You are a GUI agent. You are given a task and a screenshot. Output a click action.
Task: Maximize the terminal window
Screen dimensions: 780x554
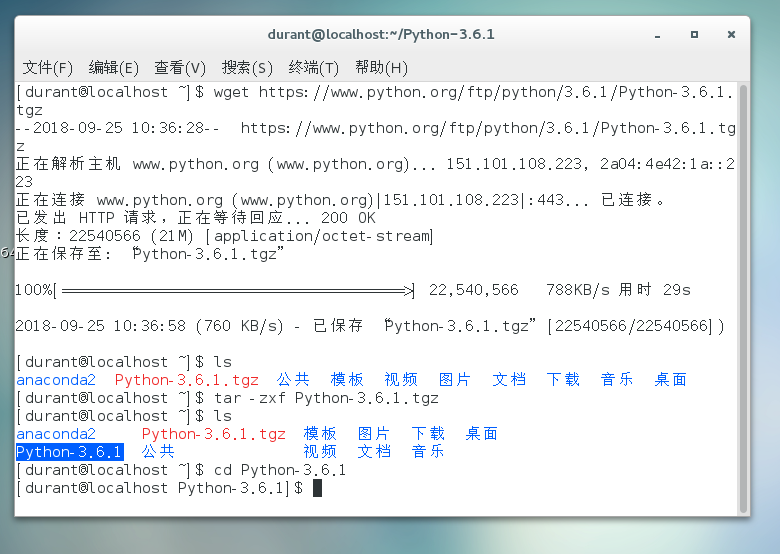click(694, 34)
